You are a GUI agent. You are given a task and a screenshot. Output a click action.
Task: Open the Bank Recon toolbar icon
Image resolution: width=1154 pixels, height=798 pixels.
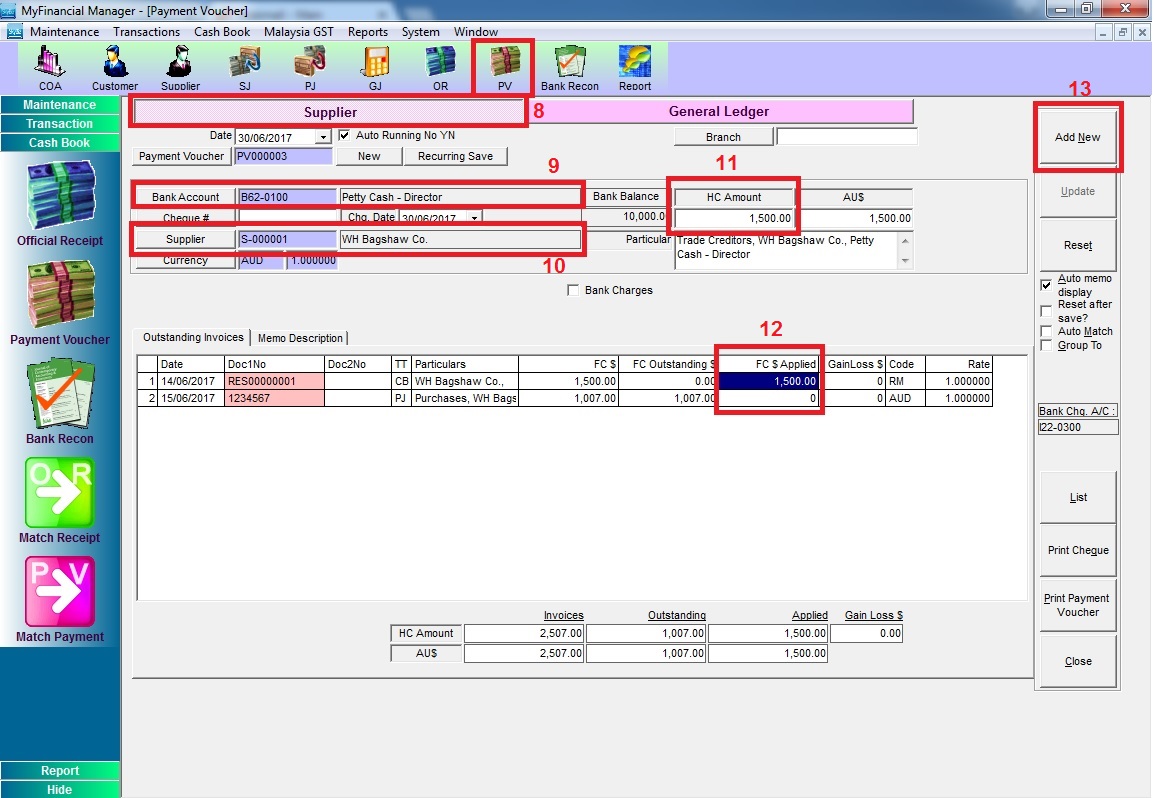(570, 66)
